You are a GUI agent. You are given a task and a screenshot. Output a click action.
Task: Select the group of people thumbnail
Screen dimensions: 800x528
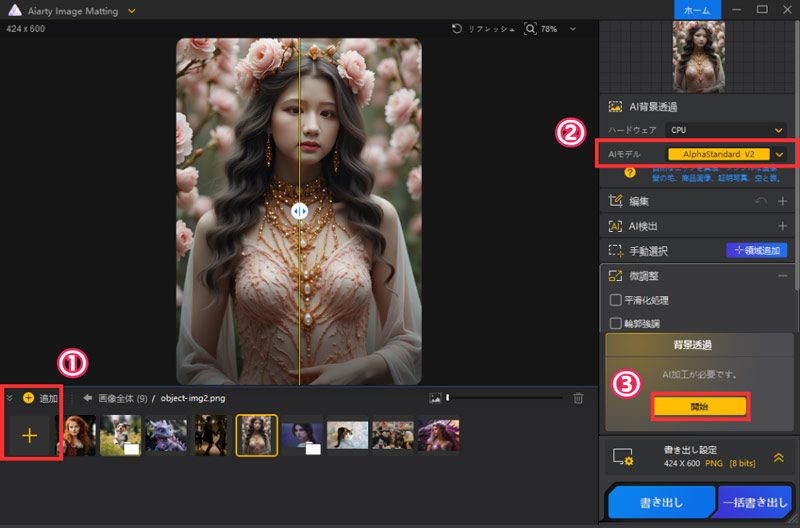pos(393,435)
